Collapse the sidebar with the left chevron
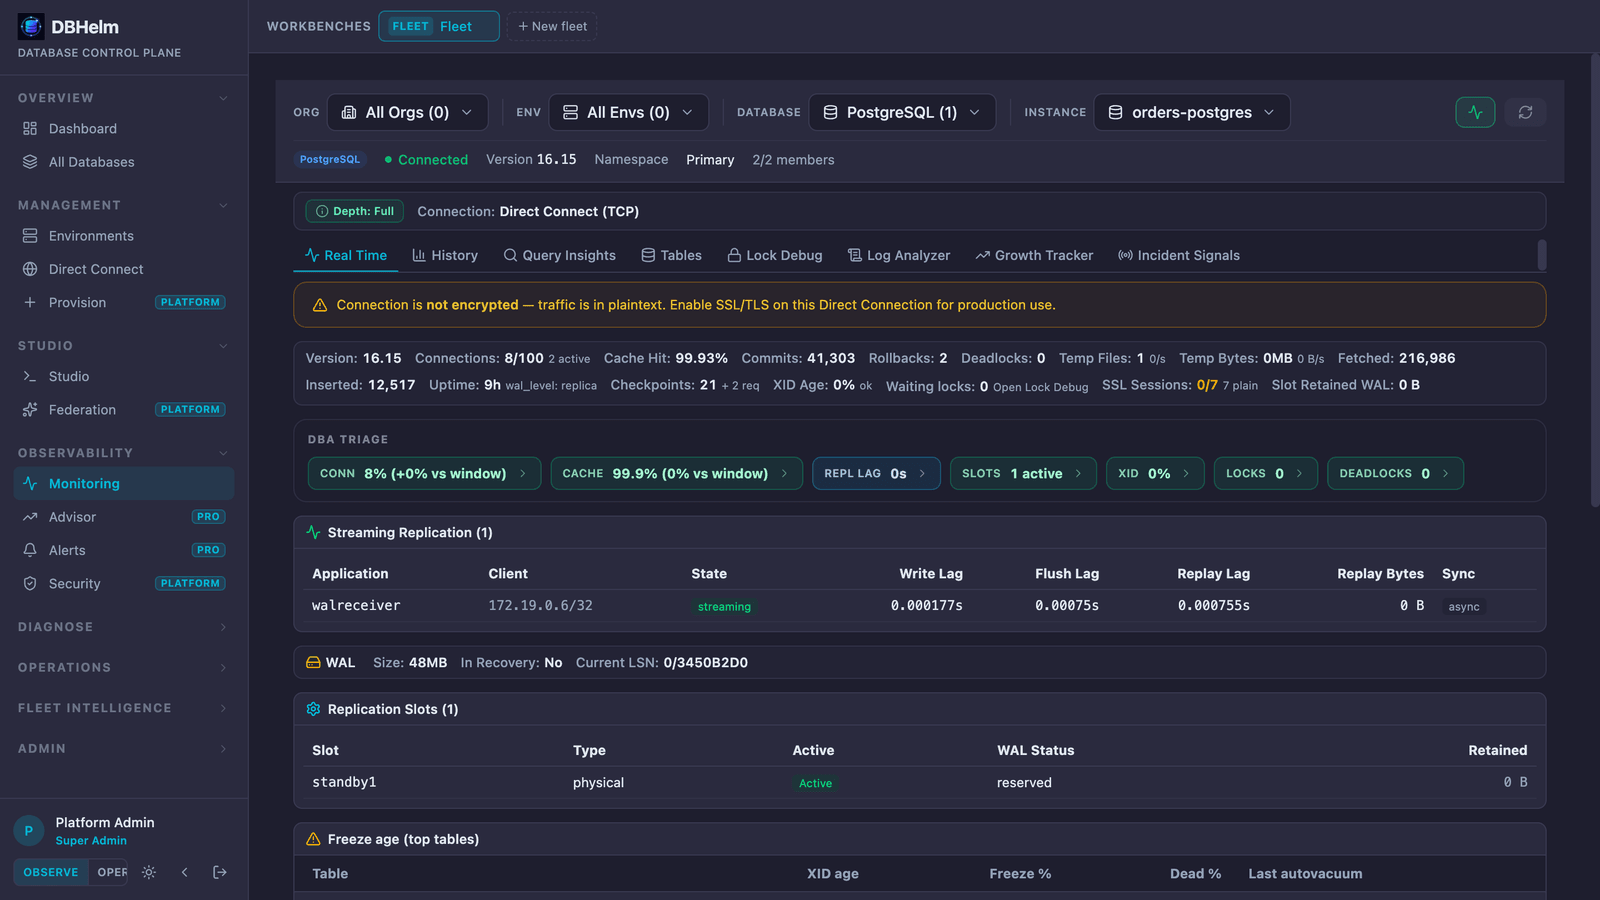This screenshot has width=1600, height=900. click(185, 872)
